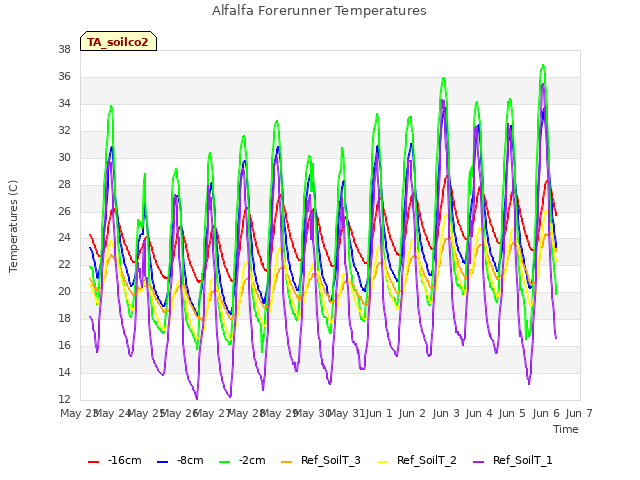Click the 36 y-axis tick label
640x480 pixels.
64,76
